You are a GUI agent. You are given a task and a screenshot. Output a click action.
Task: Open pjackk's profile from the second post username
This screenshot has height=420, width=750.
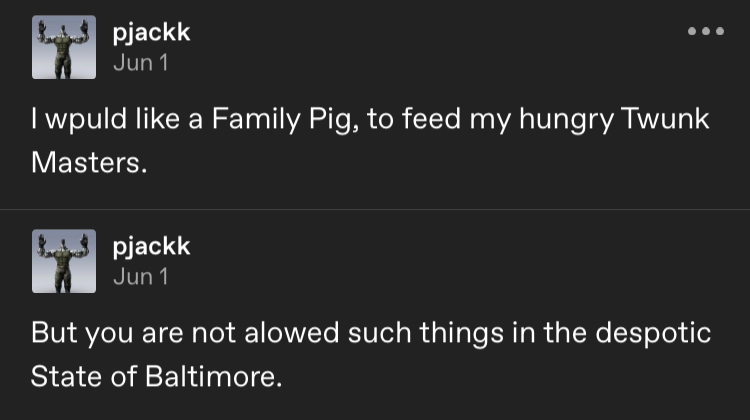151,246
